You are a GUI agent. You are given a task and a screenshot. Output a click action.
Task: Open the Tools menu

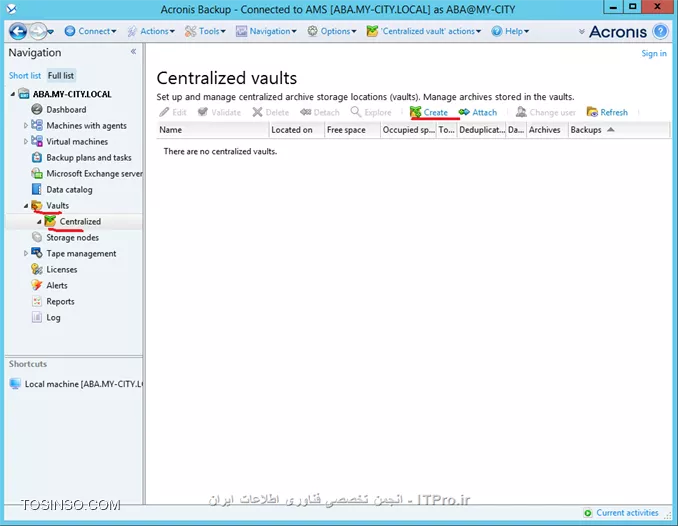[205, 31]
